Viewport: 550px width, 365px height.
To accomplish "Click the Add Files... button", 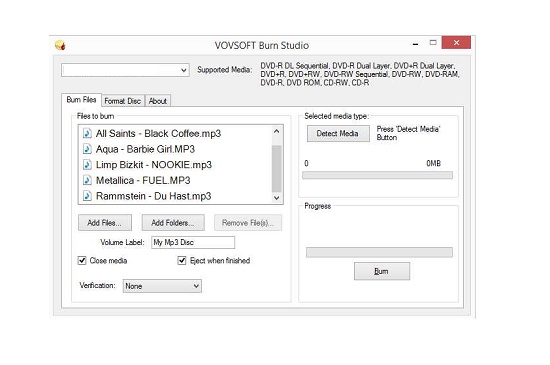I will [105, 223].
